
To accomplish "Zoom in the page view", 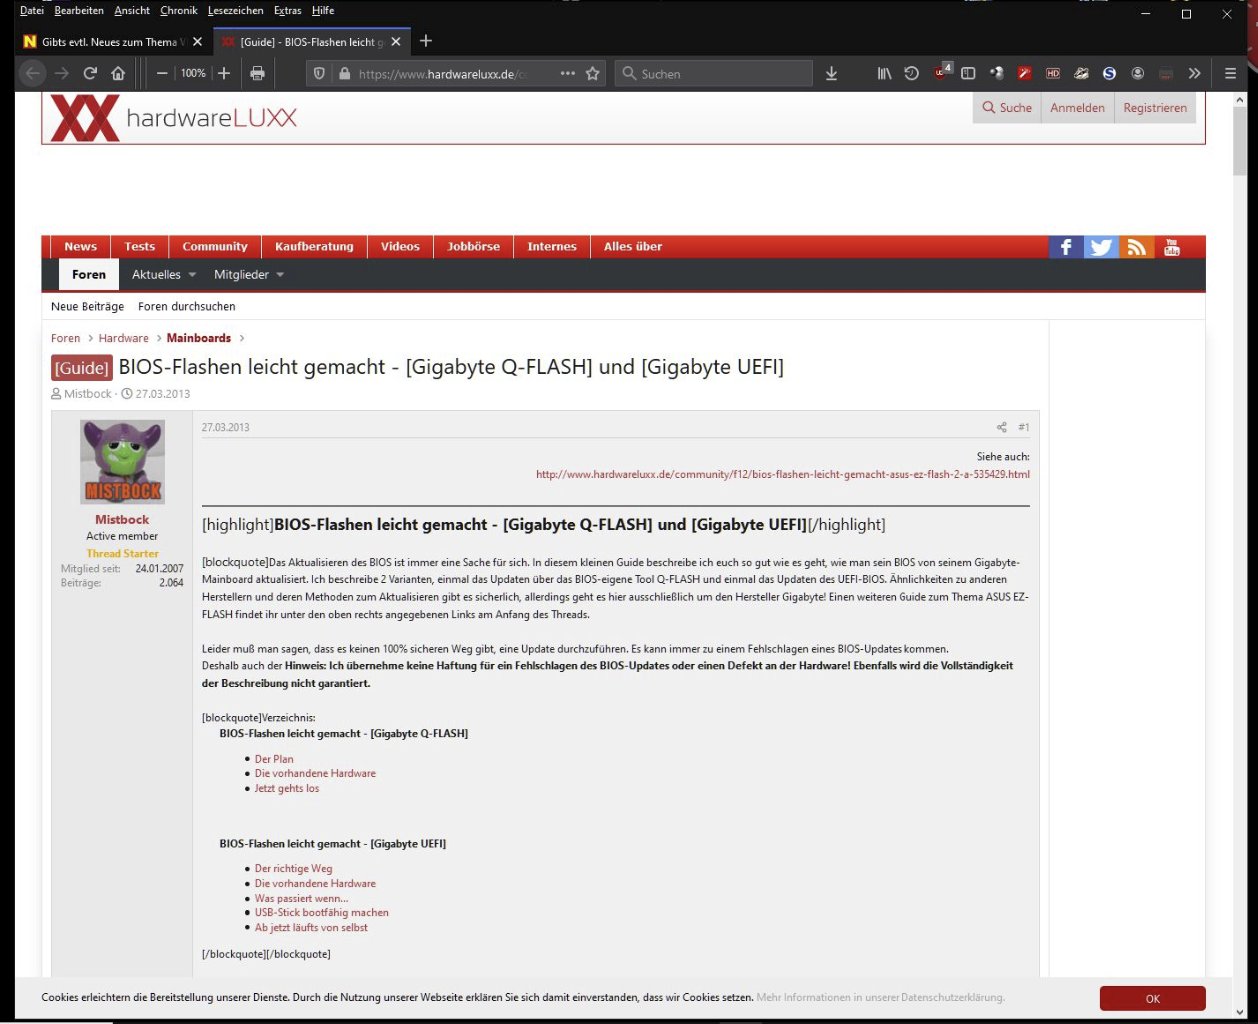I will [x=224, y=73].
